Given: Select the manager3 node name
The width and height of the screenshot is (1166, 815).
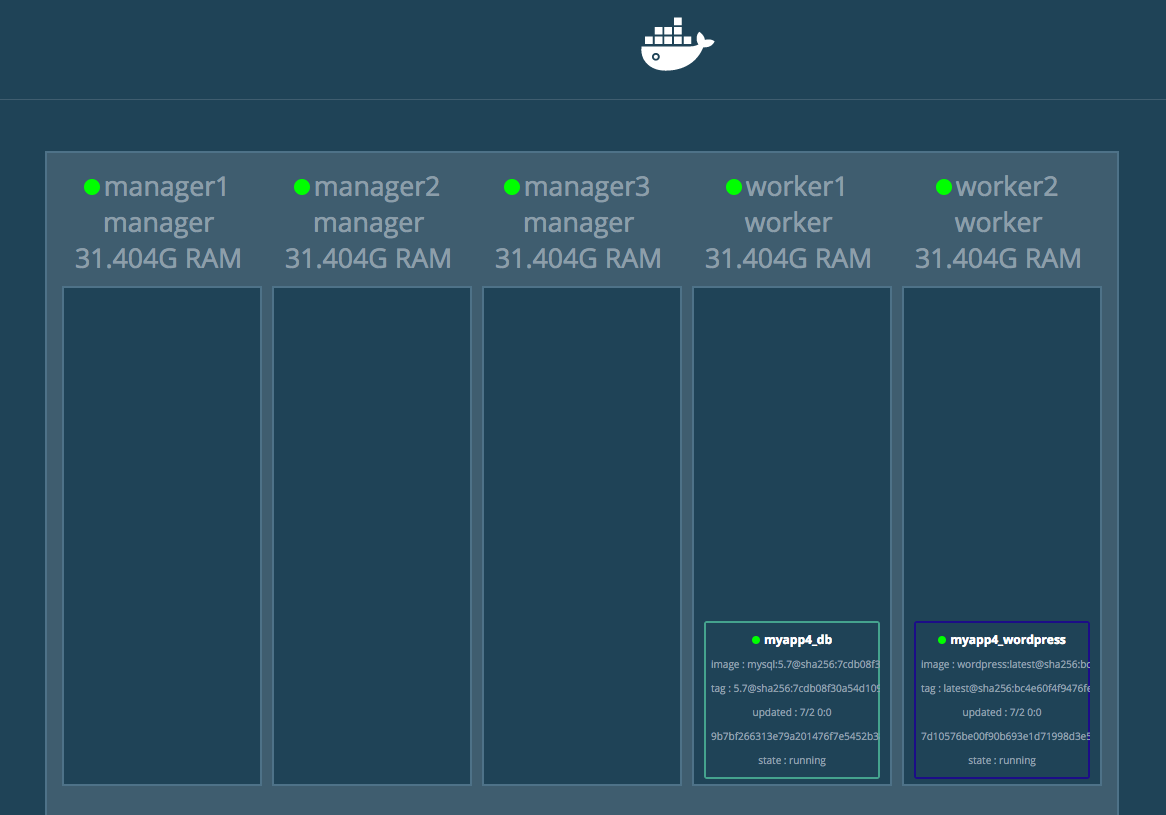Looking at the screenshot, I should point(587,187).
